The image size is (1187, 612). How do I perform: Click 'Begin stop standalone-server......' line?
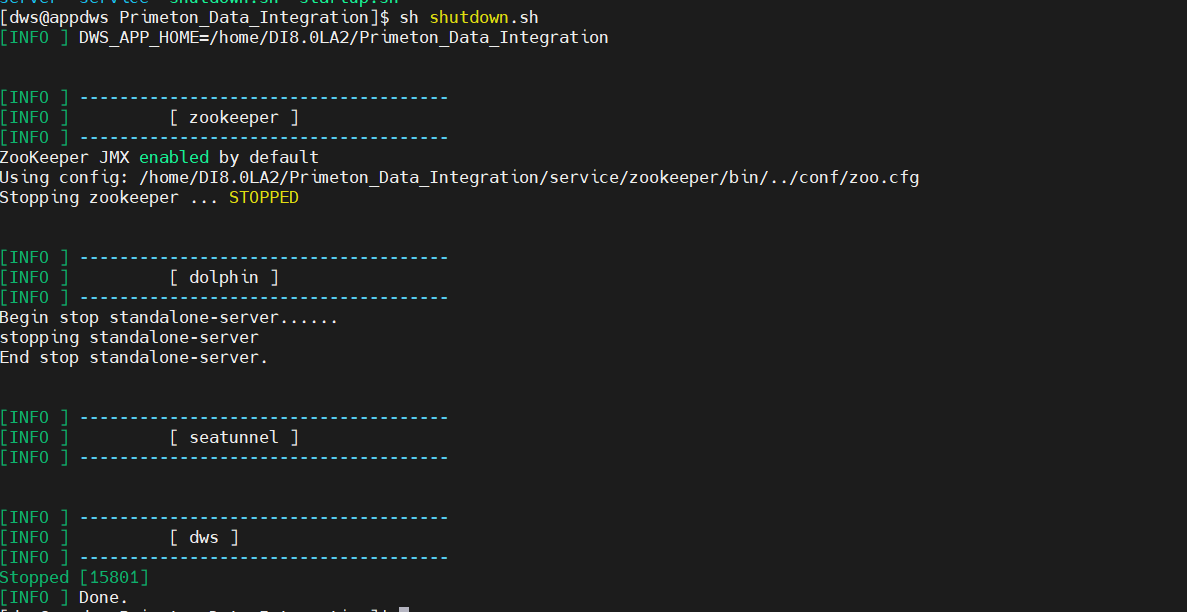pyautogui.click(x=169, y=317)
